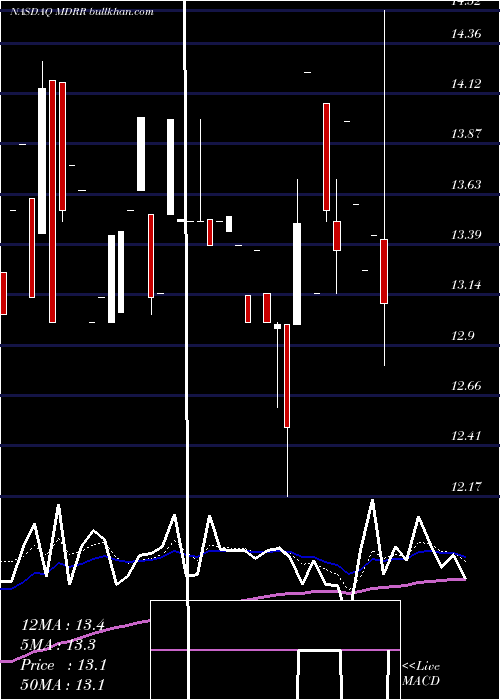Image resolution: width=500 pixels, height=700 pixels.
Task: Click the 5MA : 13.3 legend entry
Action: coord(58,645)
